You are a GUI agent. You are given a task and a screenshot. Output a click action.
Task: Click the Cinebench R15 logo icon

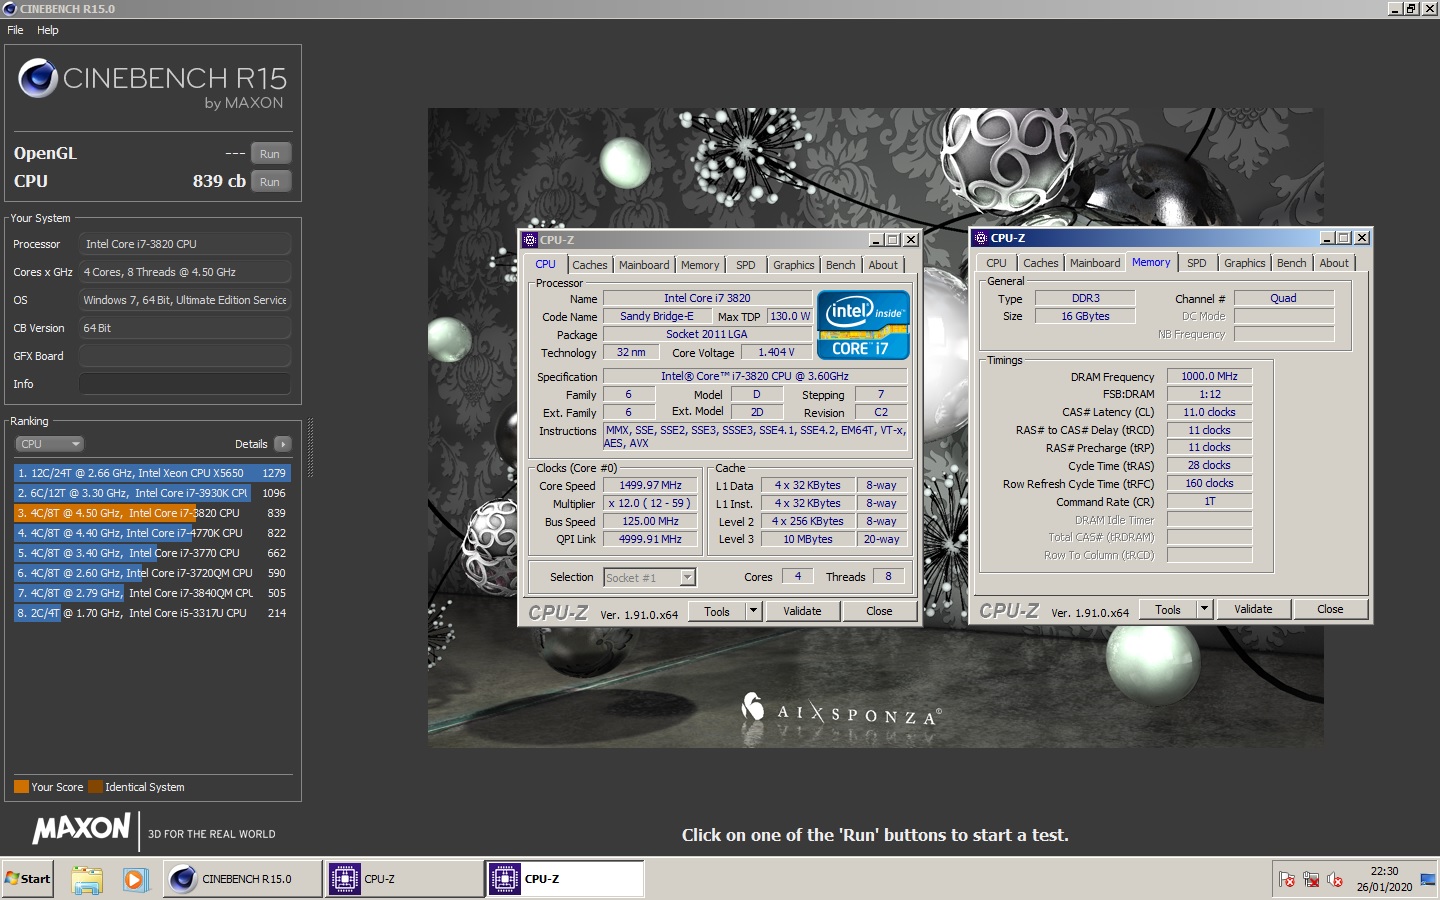pos(38,78)
